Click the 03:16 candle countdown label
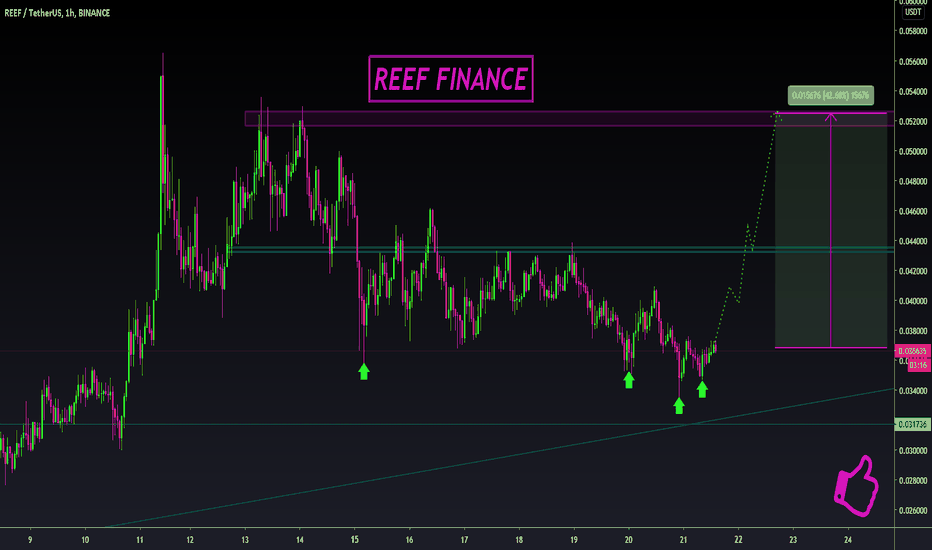This screenshot has height=550, width=932. tap(918, 364)
